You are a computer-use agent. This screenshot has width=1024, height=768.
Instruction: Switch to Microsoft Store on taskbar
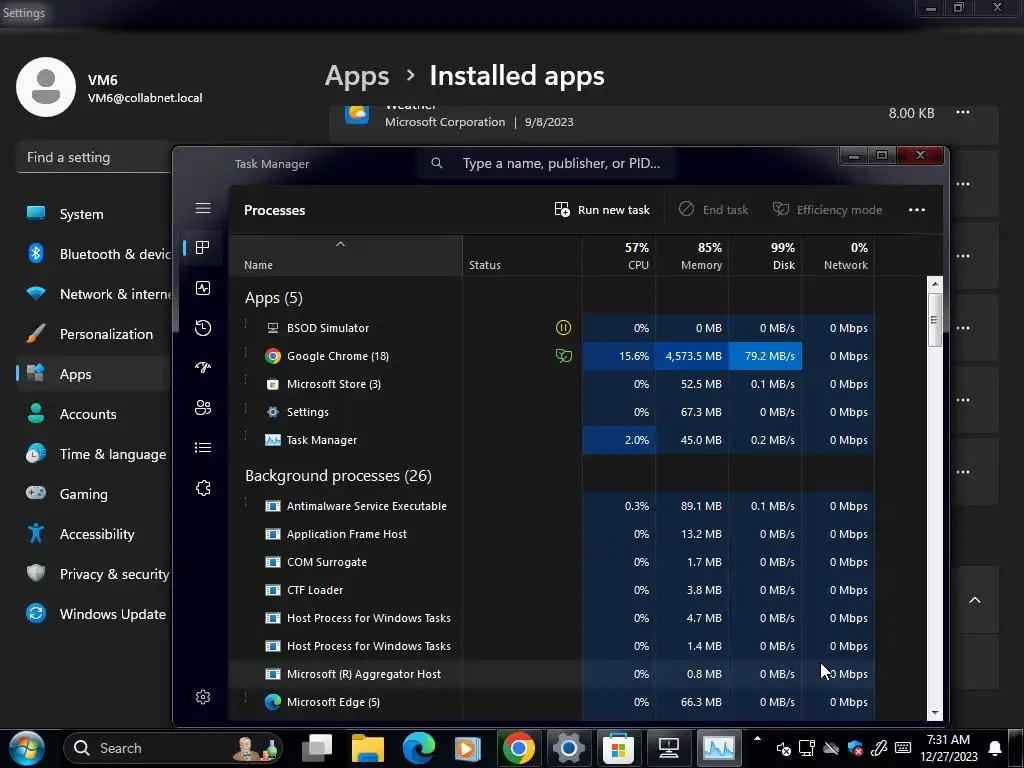click(x=618, y=748)
